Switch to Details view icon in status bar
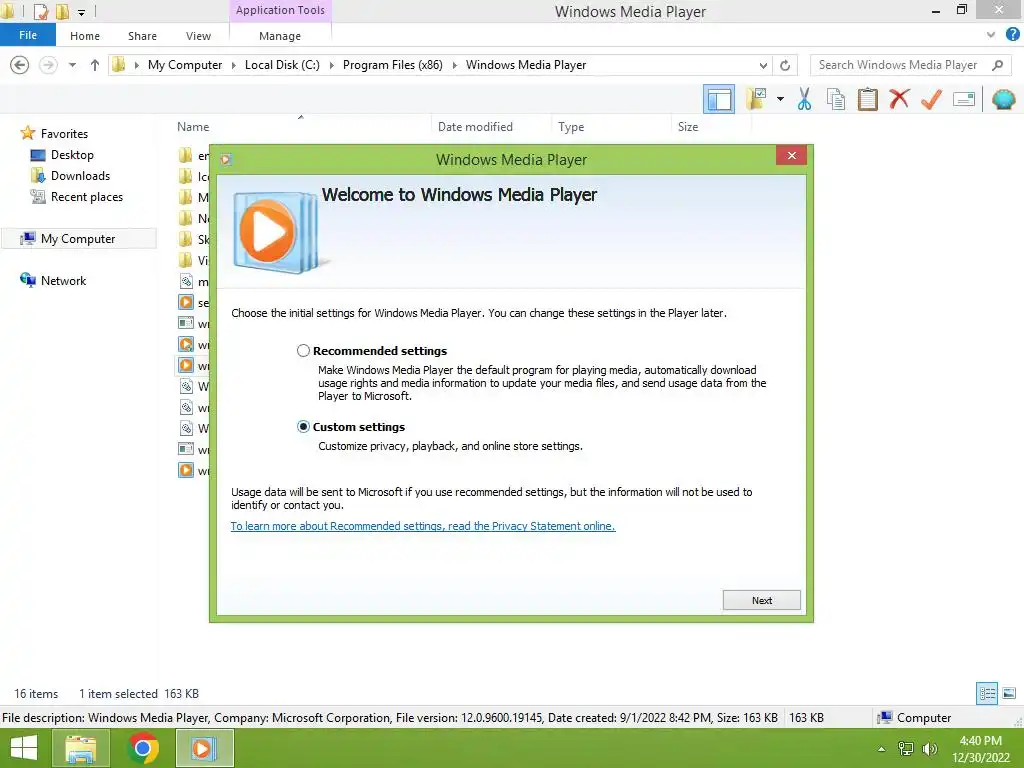The image size is (1024, 768). click(x=987, y=694)
